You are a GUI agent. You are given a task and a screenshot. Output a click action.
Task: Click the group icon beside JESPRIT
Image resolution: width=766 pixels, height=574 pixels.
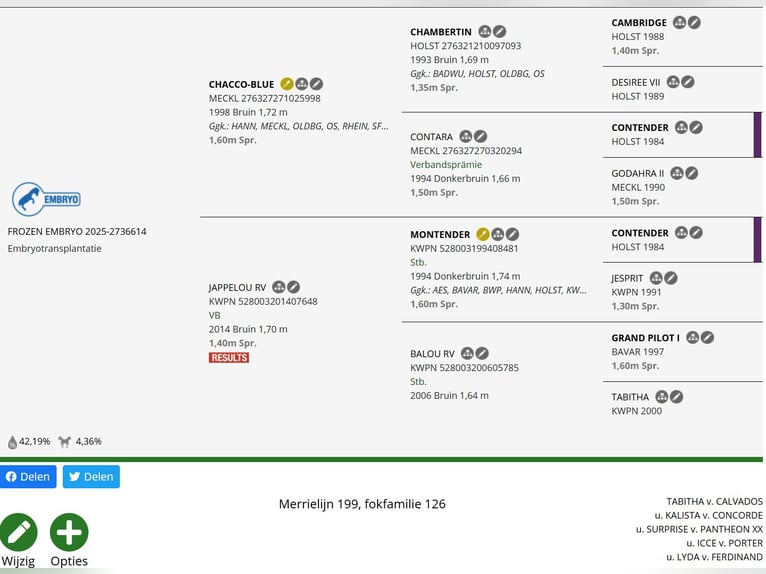tap(656, 278)
